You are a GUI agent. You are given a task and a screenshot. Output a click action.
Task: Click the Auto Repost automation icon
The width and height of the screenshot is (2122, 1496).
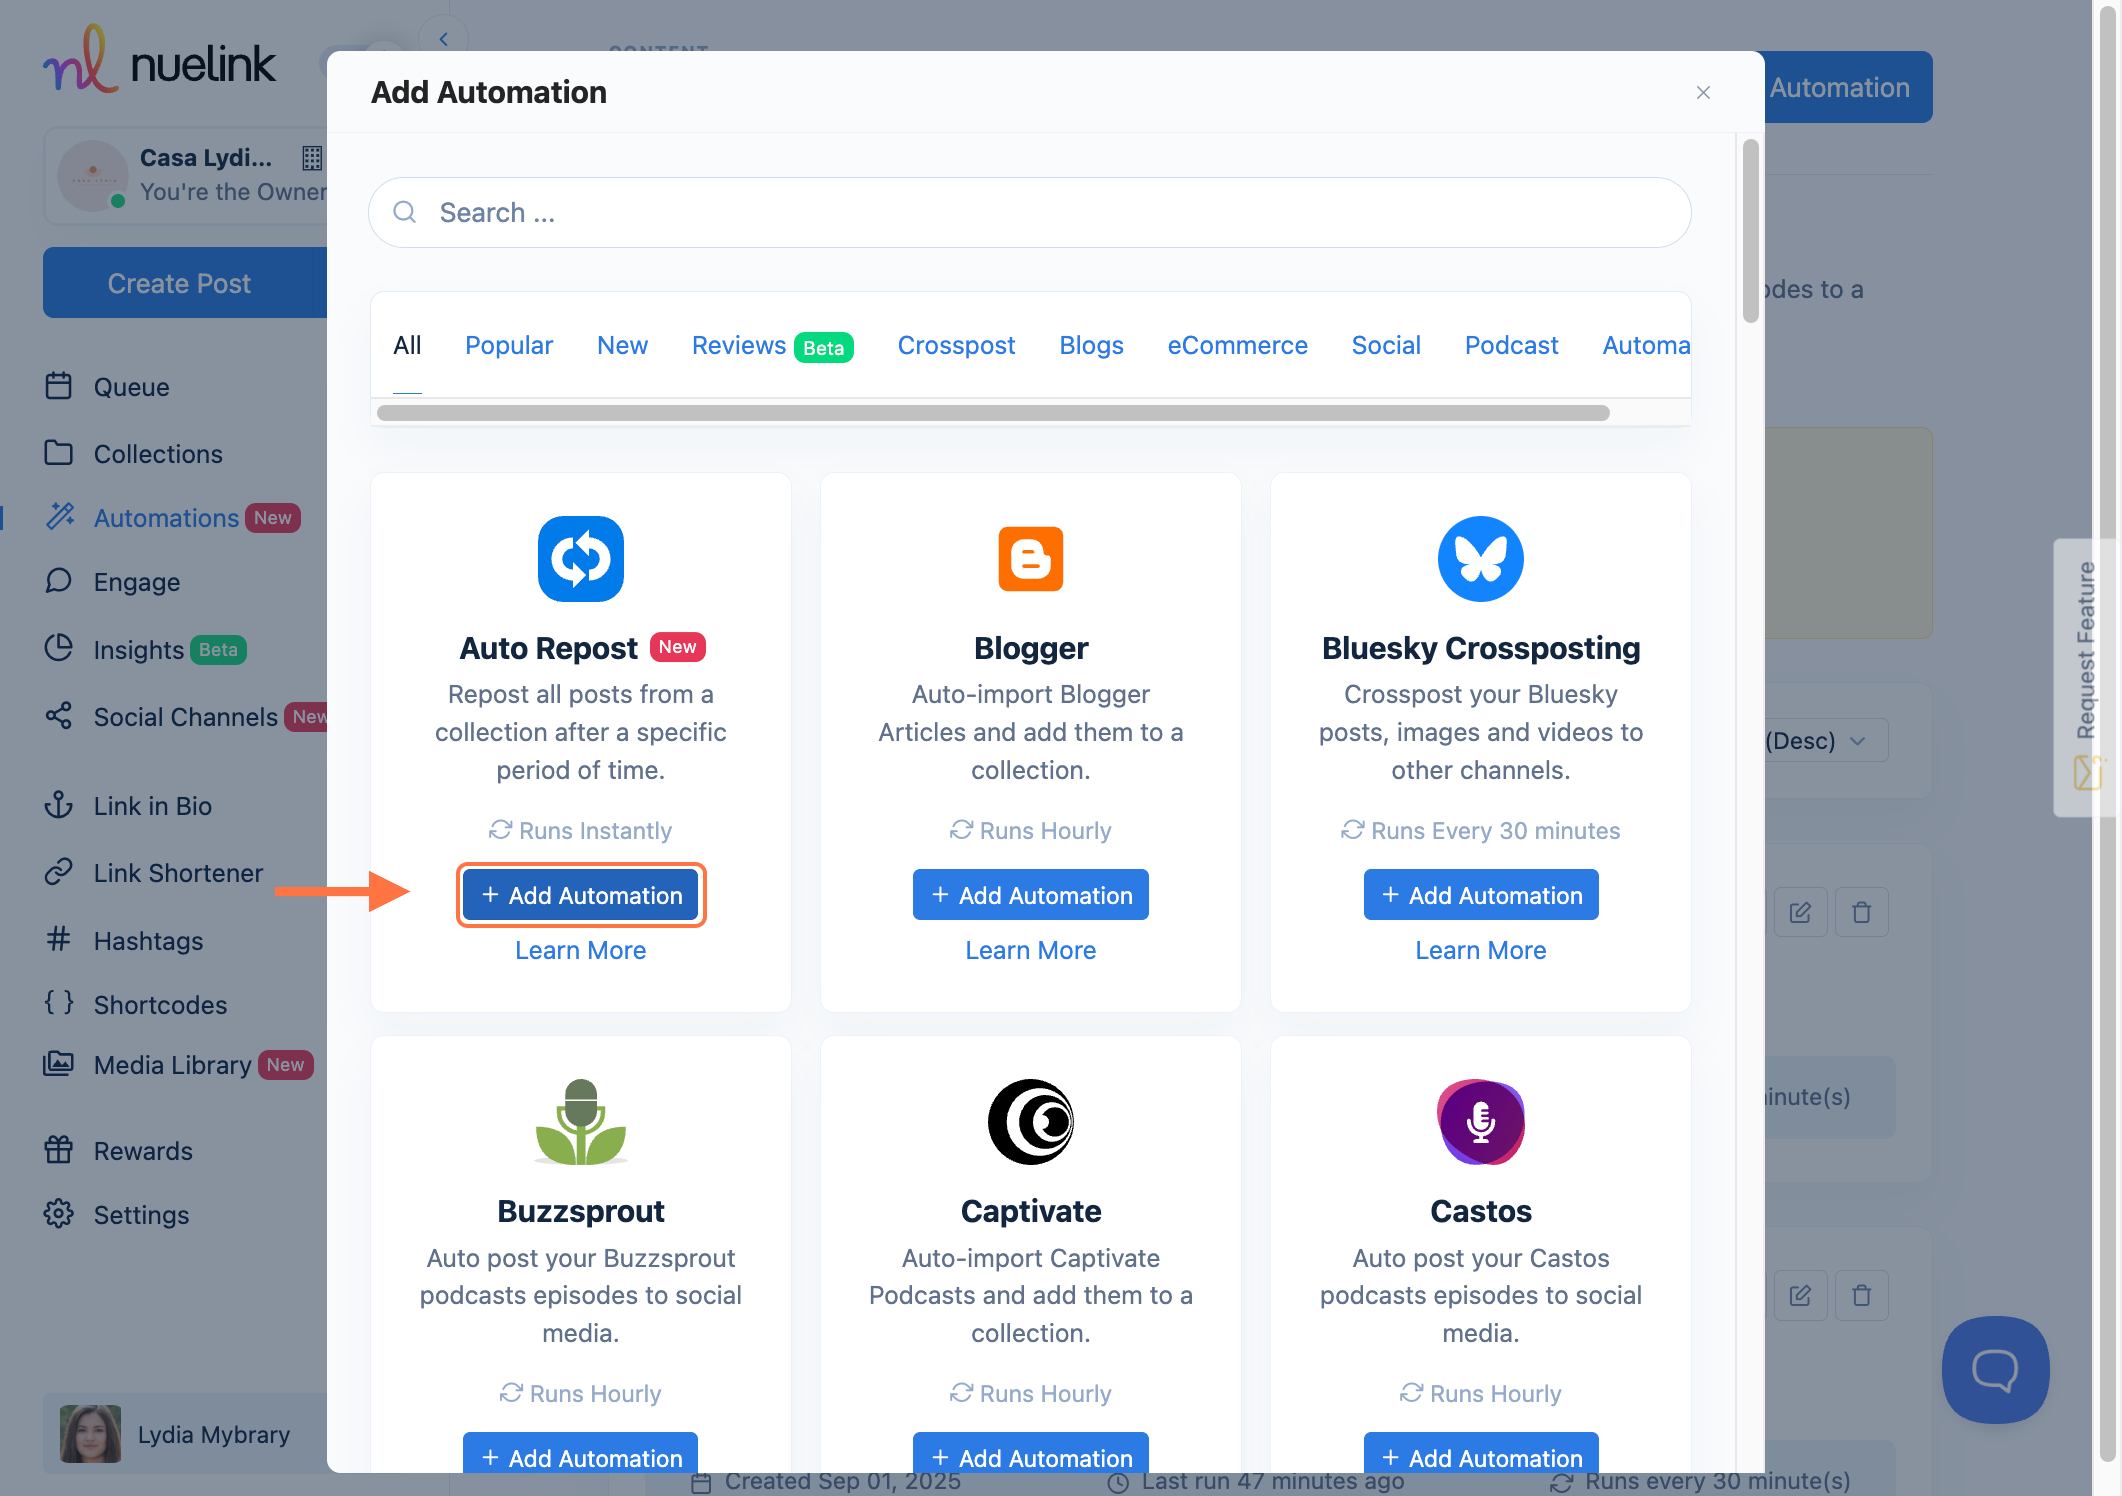[x=580, y=559]
